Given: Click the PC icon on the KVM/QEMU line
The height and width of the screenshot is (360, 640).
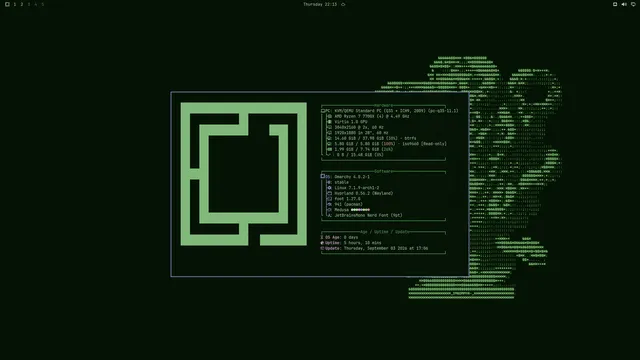Looking at the screenshot, I should tap(323, 111).
